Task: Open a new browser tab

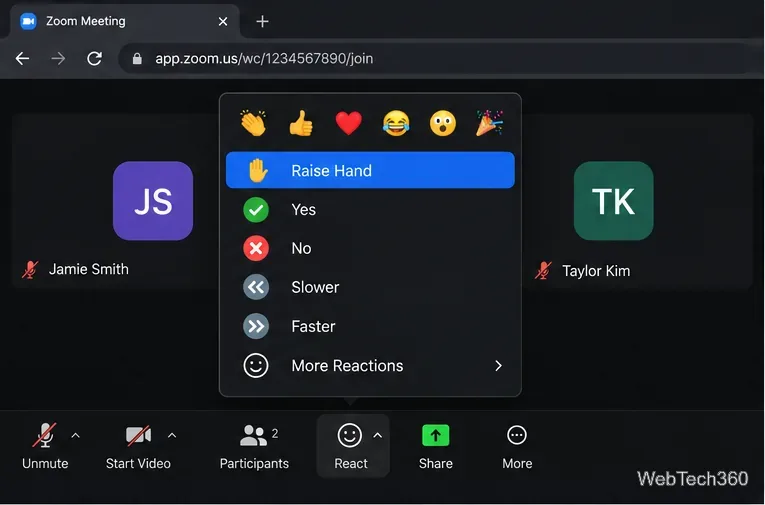Action: pos(262,21)
